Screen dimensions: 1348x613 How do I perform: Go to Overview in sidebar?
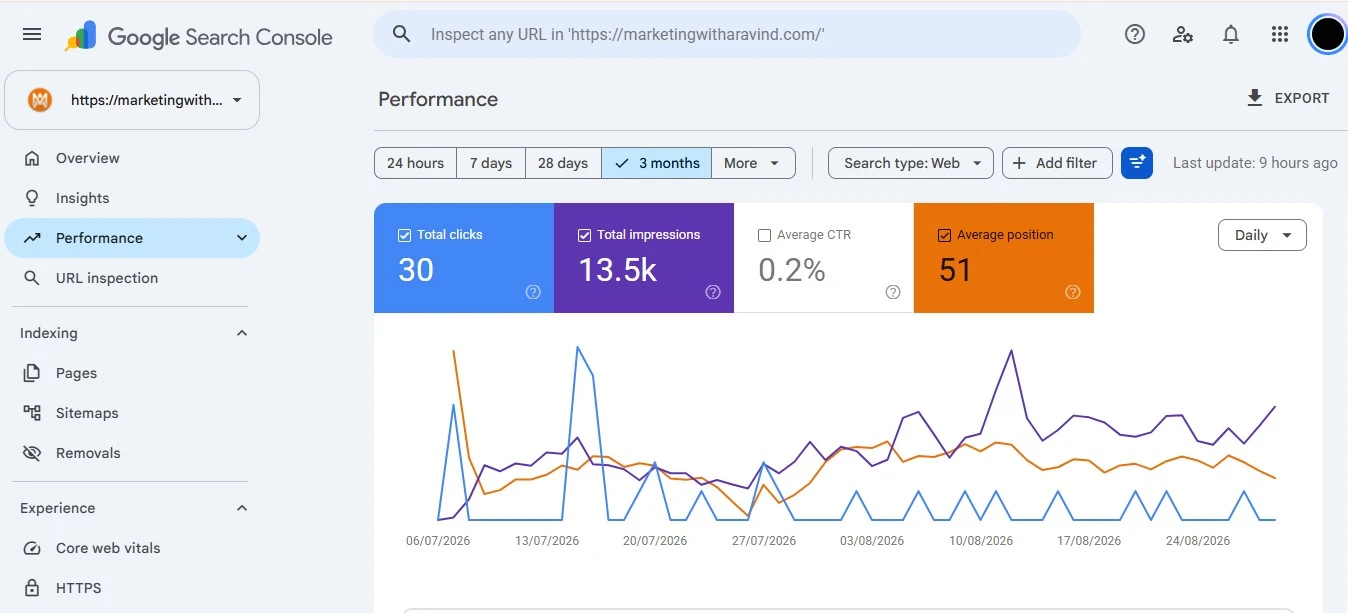coord(132,158)
